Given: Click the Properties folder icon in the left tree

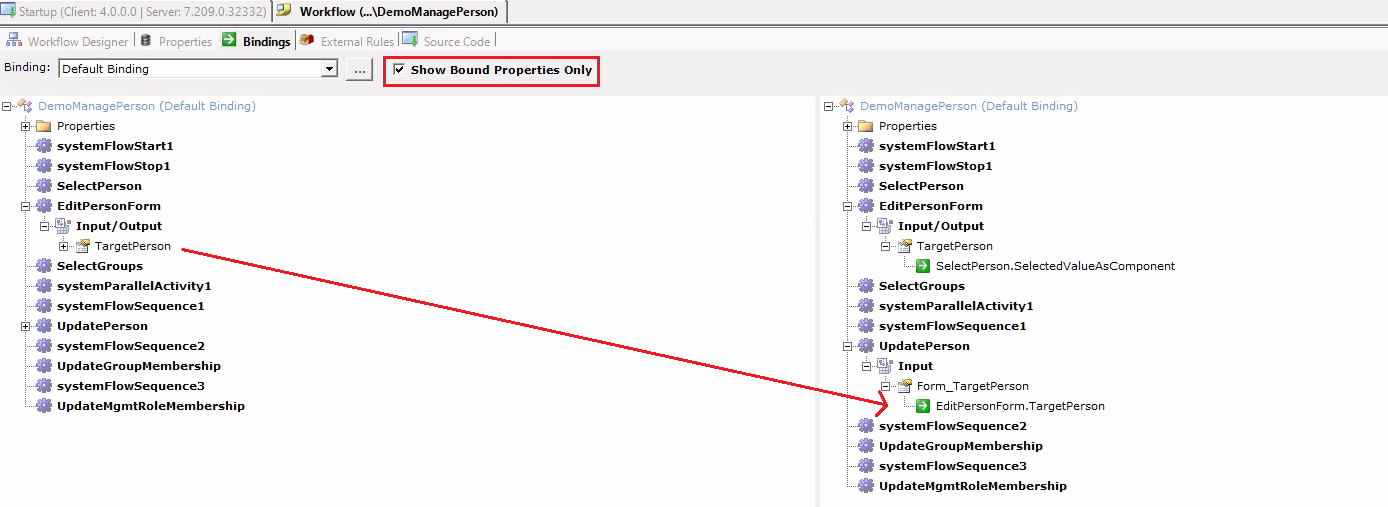Looking at the screenshot, I should click(43, 126).
